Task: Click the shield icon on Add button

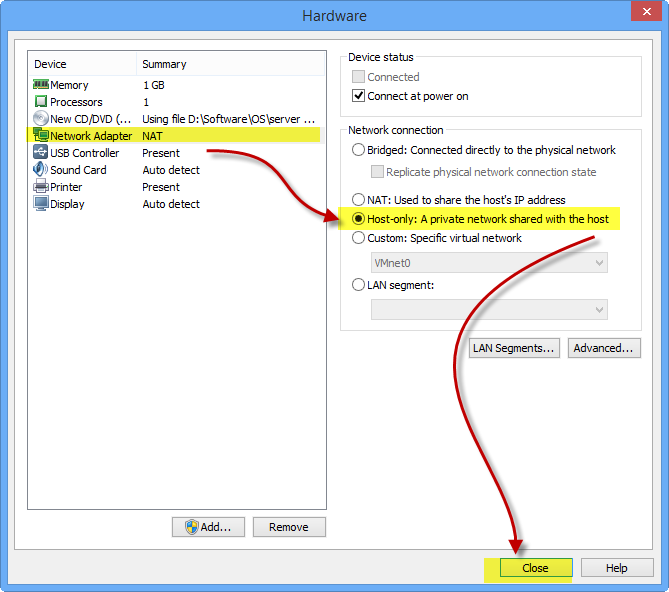Action: coord(192,527)
